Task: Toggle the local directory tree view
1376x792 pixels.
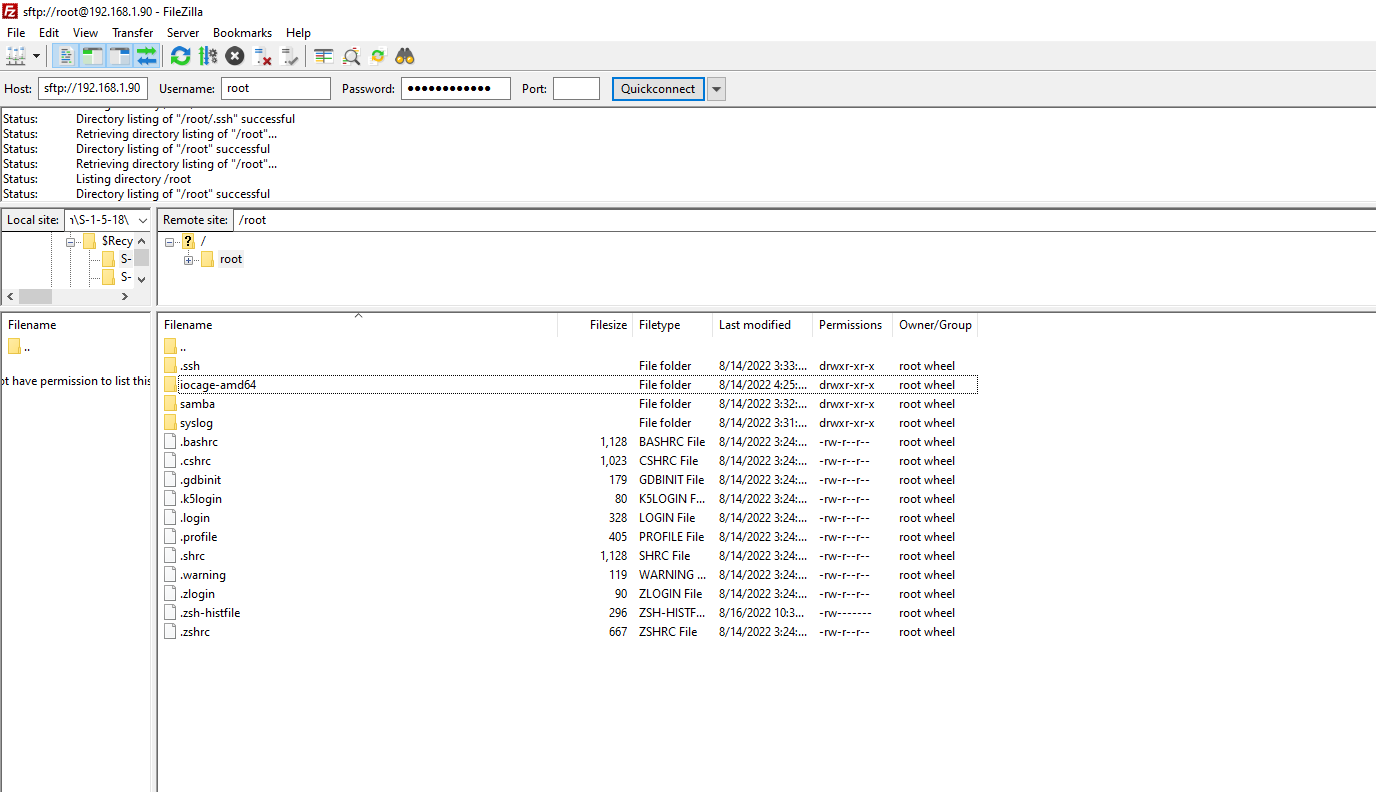Action: point(92,56)
